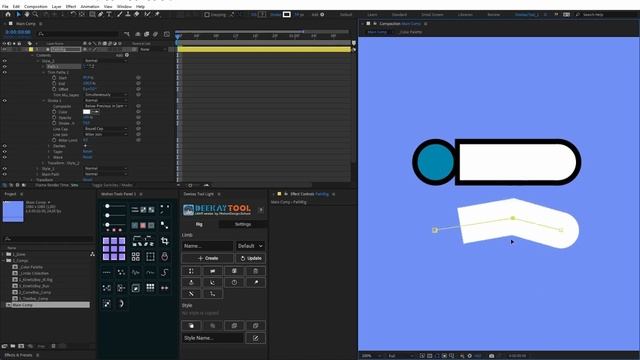Image resolution: width=640 pixels, height=360 pixels.
Task: Click the S-curve icon in Motion Tools
Action: [164, 272]
